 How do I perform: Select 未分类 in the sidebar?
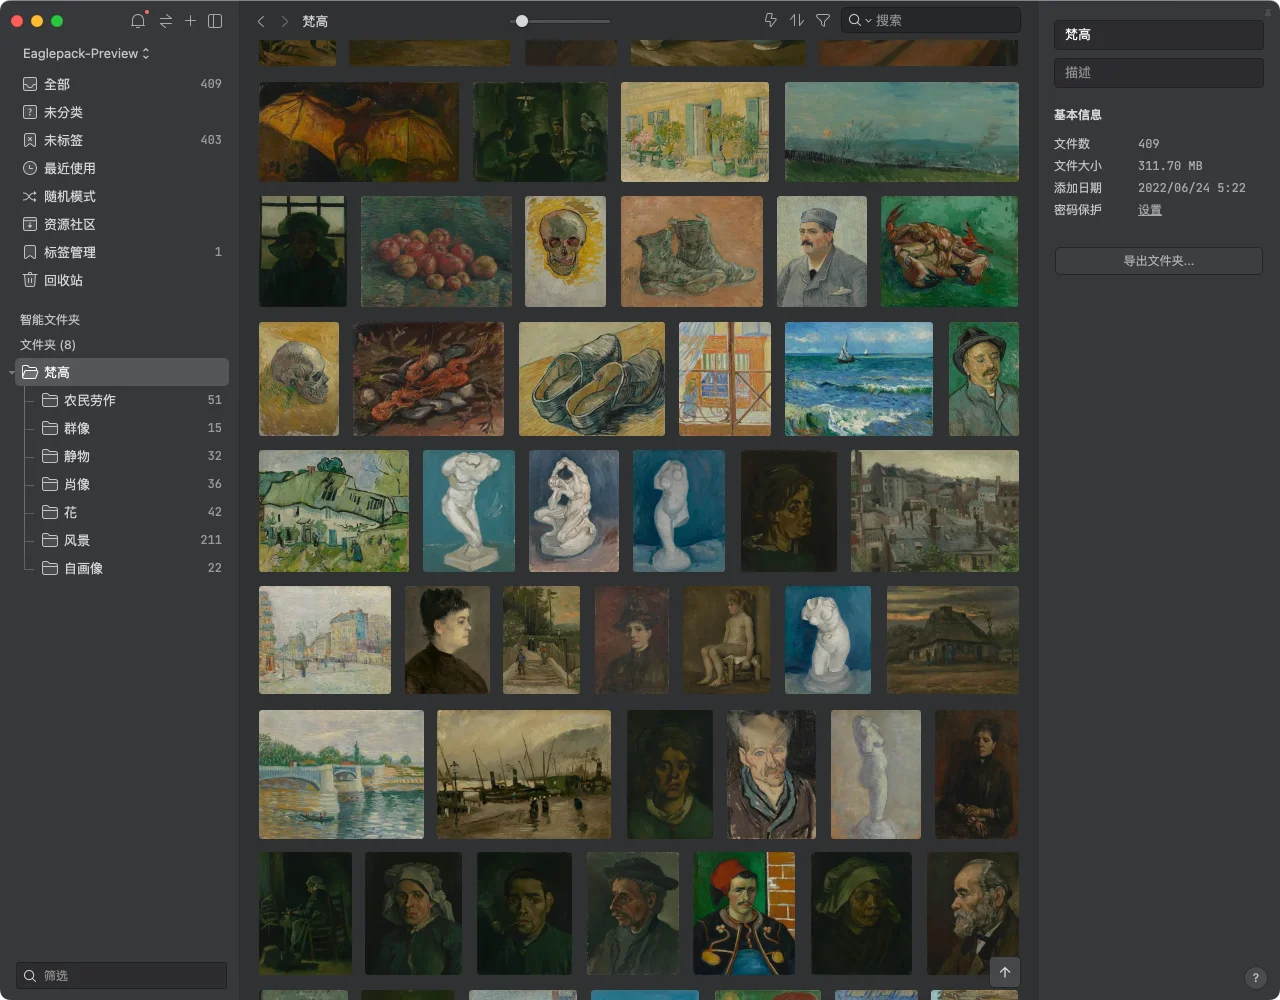click(122, 112)
